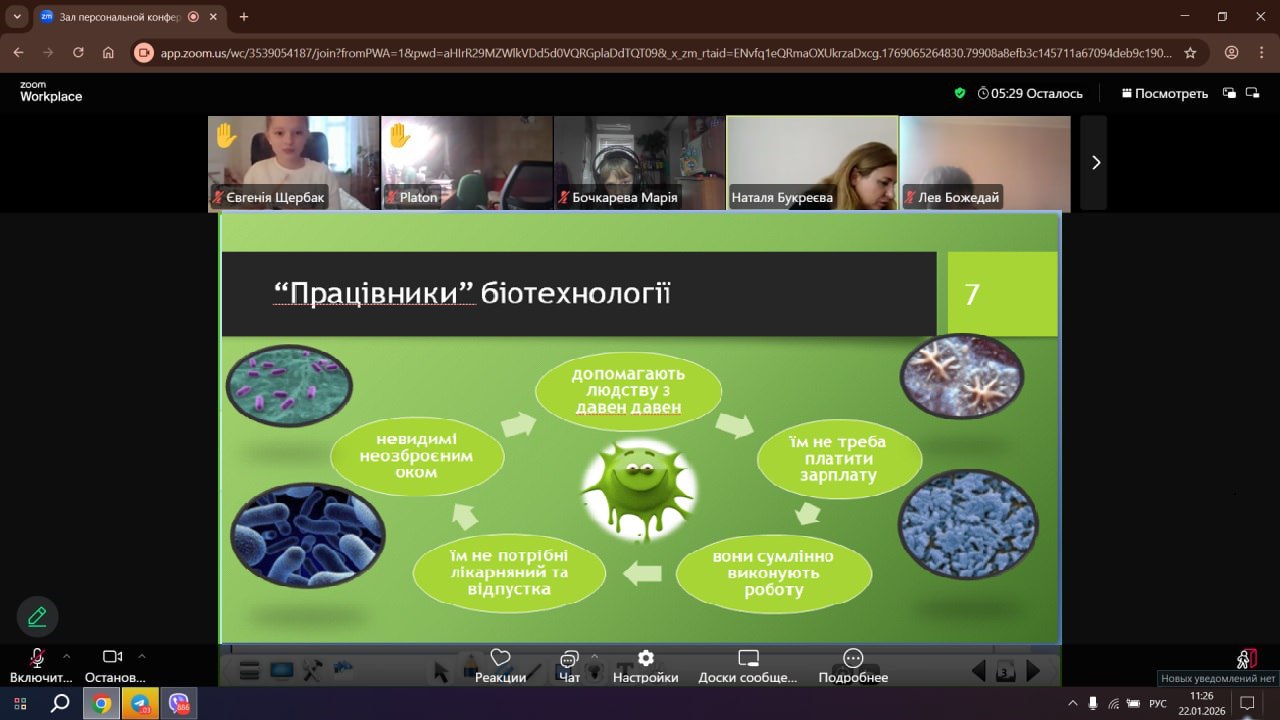This screenshot has width=1280, height=720.
Task: Open the Чат chat panel
Action: (569, 666)
